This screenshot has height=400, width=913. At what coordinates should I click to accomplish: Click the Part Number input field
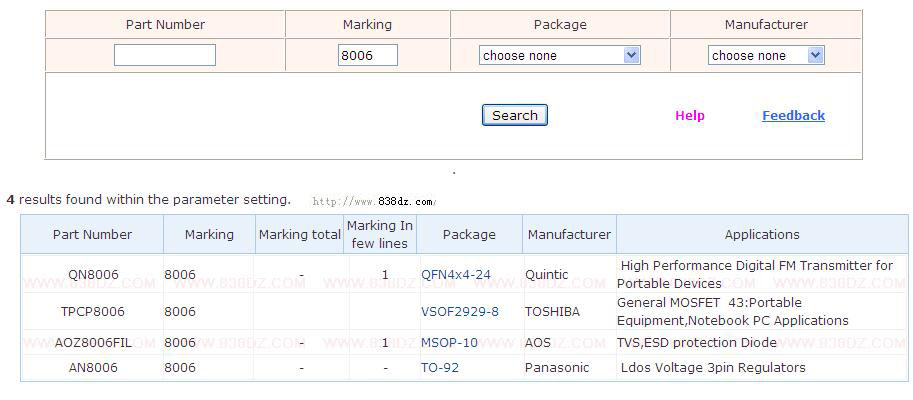165,55
